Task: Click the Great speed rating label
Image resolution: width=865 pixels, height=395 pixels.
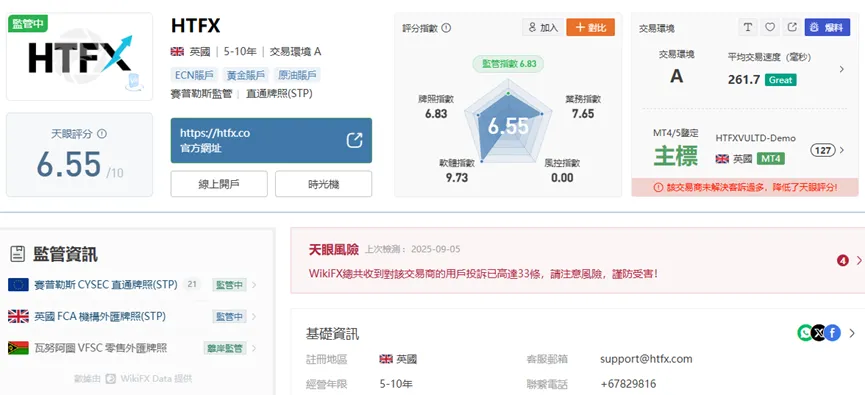Action: (x=781, y=80)
